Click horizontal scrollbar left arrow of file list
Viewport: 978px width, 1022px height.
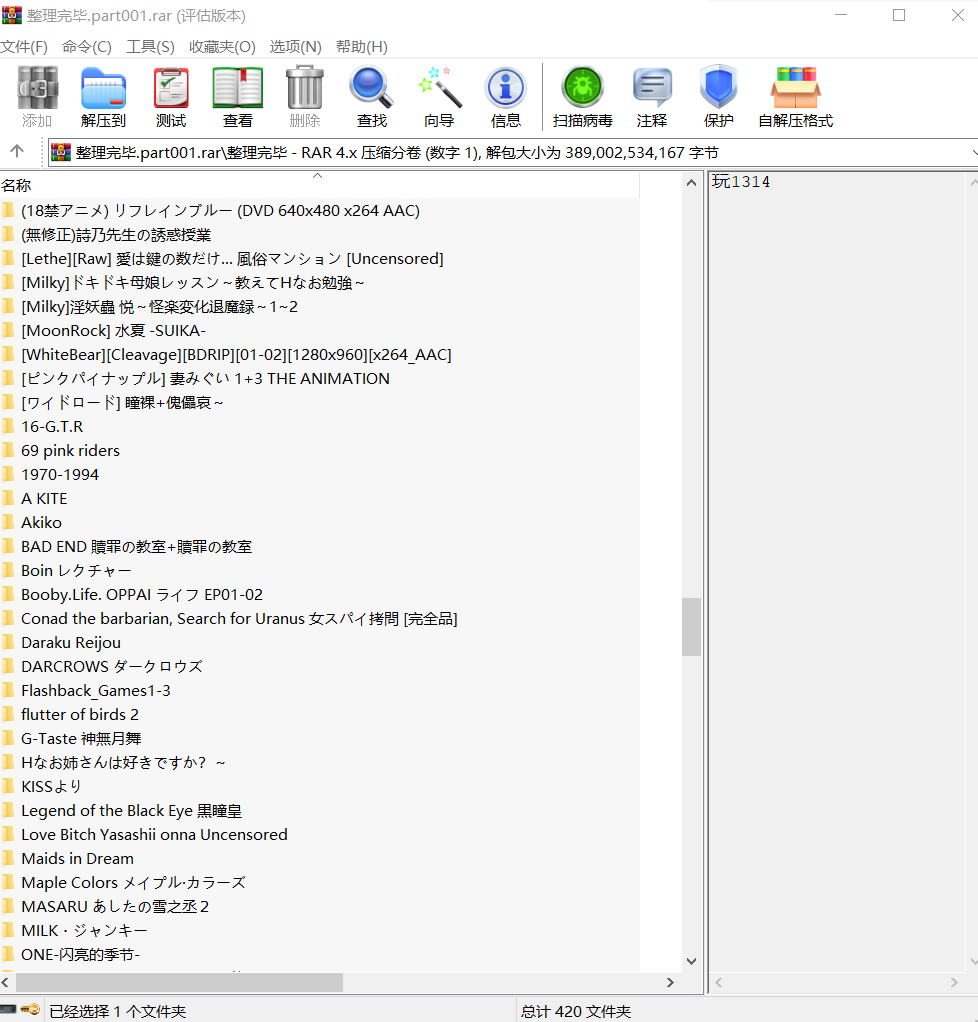[x=6, y=982]
